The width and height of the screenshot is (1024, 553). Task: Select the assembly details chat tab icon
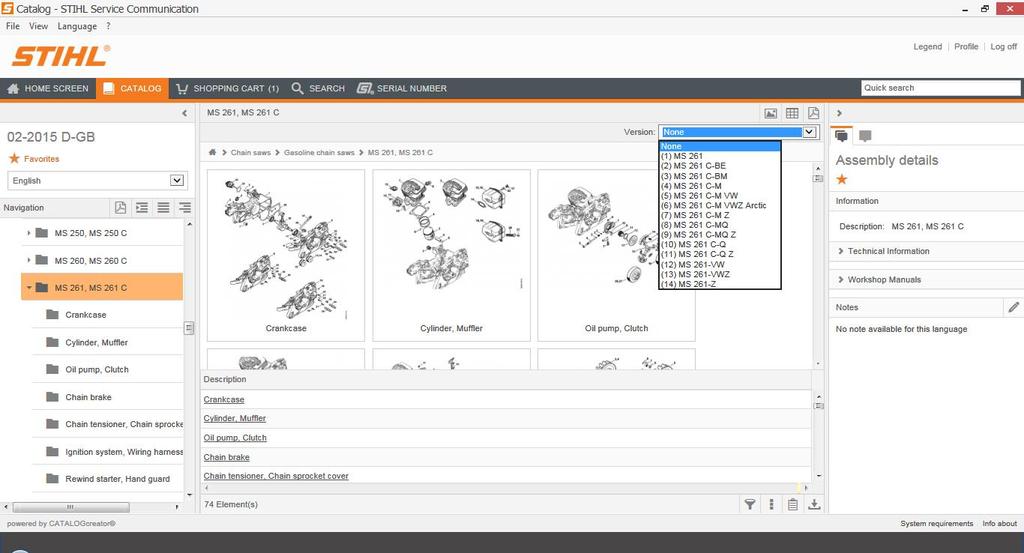(x=841, y=136)
